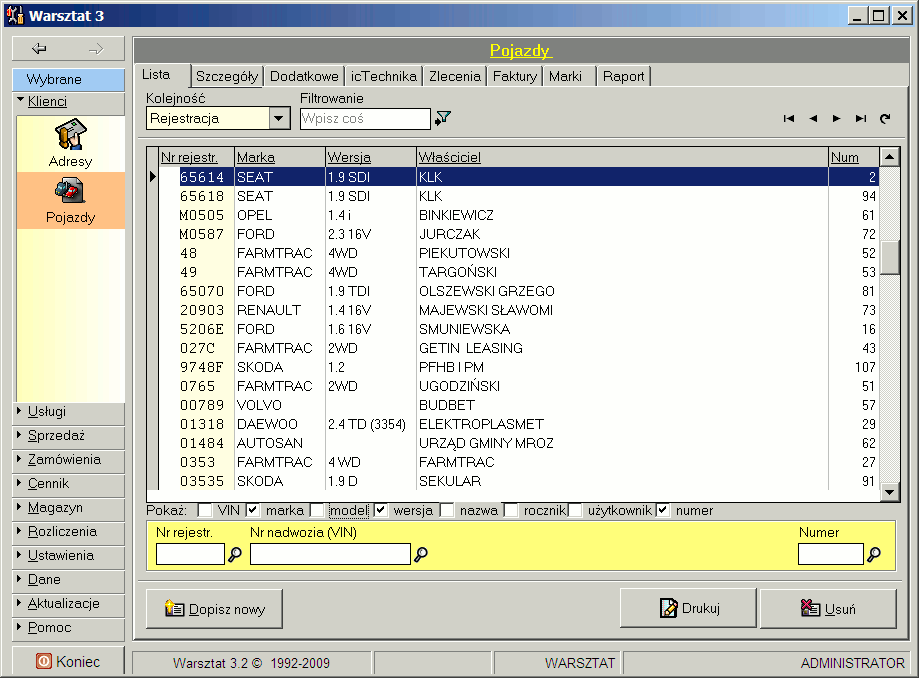This screenshot has width=919, height=678.
Task: Open the Zlecenia tab
Action: (x=454, y=76)
